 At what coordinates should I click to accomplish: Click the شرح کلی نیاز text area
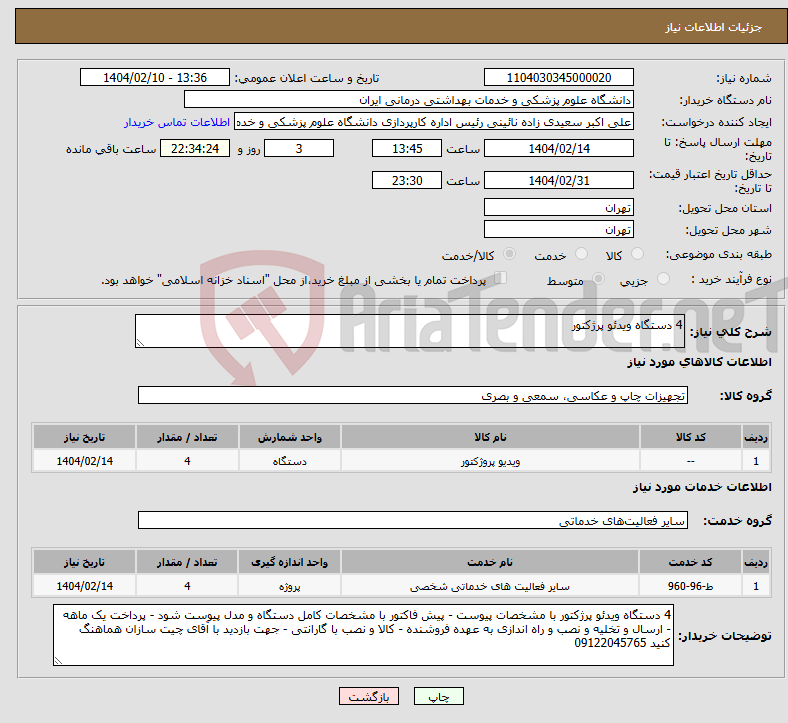(410, 331)
